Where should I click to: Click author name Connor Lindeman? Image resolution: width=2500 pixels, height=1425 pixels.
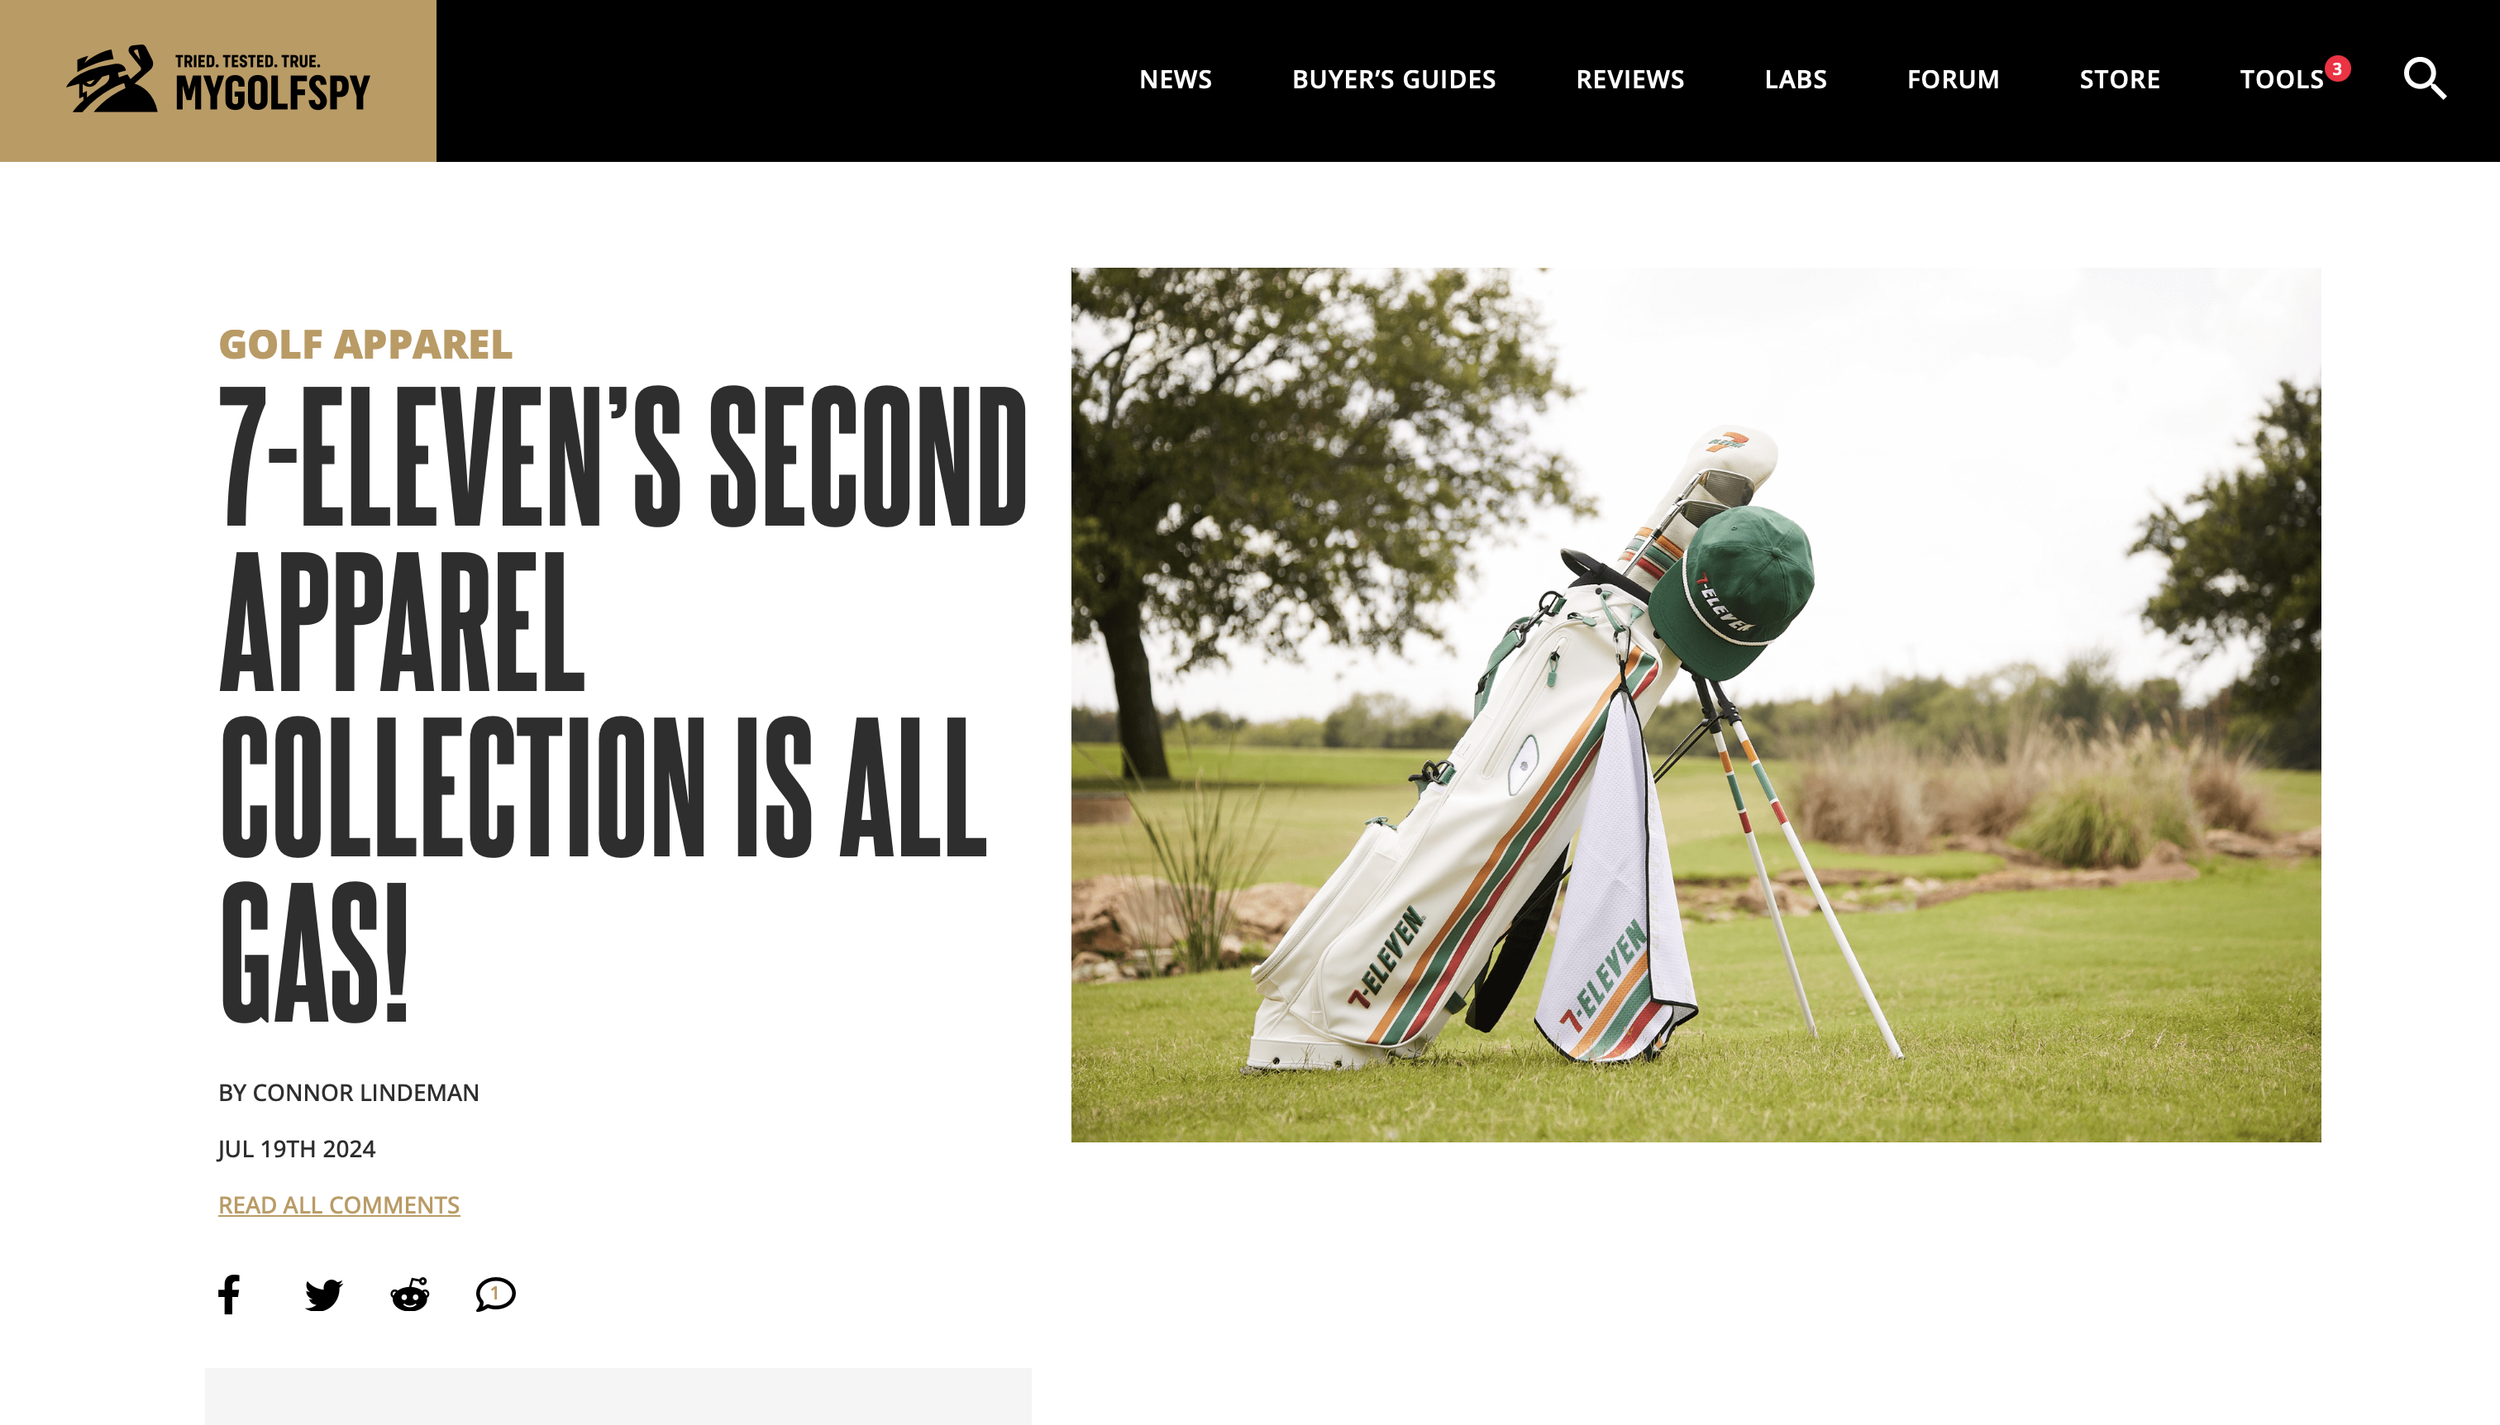tap(365, 1092)
